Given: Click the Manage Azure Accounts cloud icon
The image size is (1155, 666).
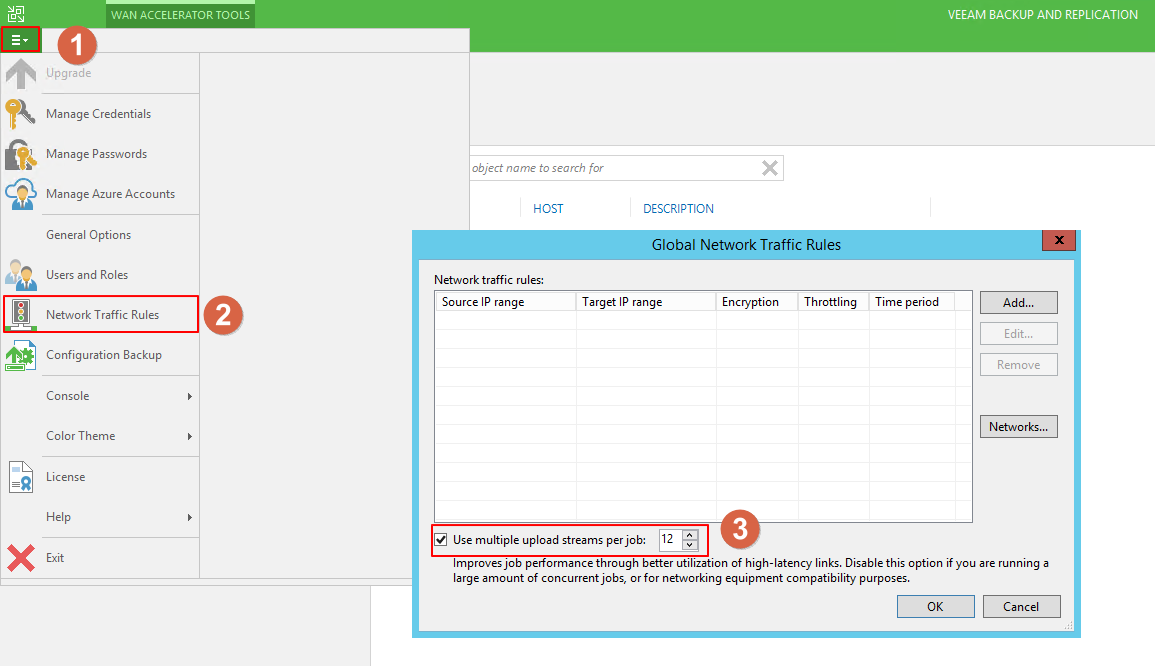Looking at the screenshot, I should pos(20,194).
